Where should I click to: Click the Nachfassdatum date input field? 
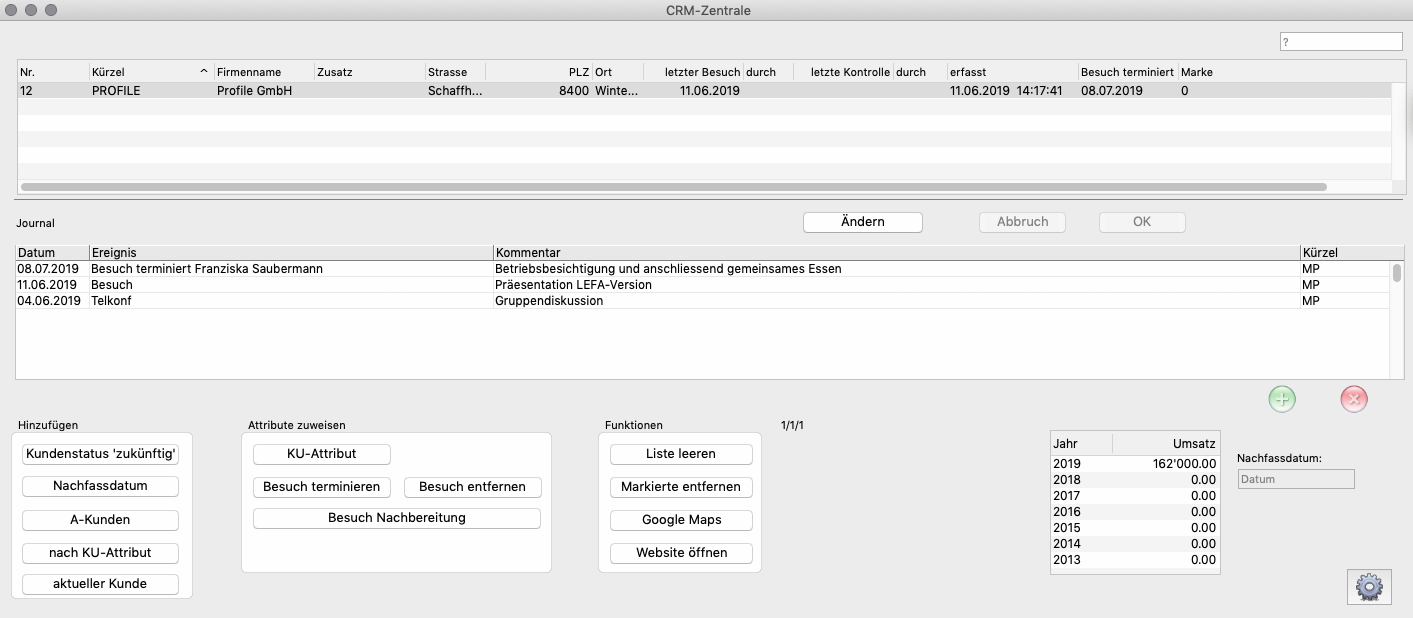[1295, 479]
